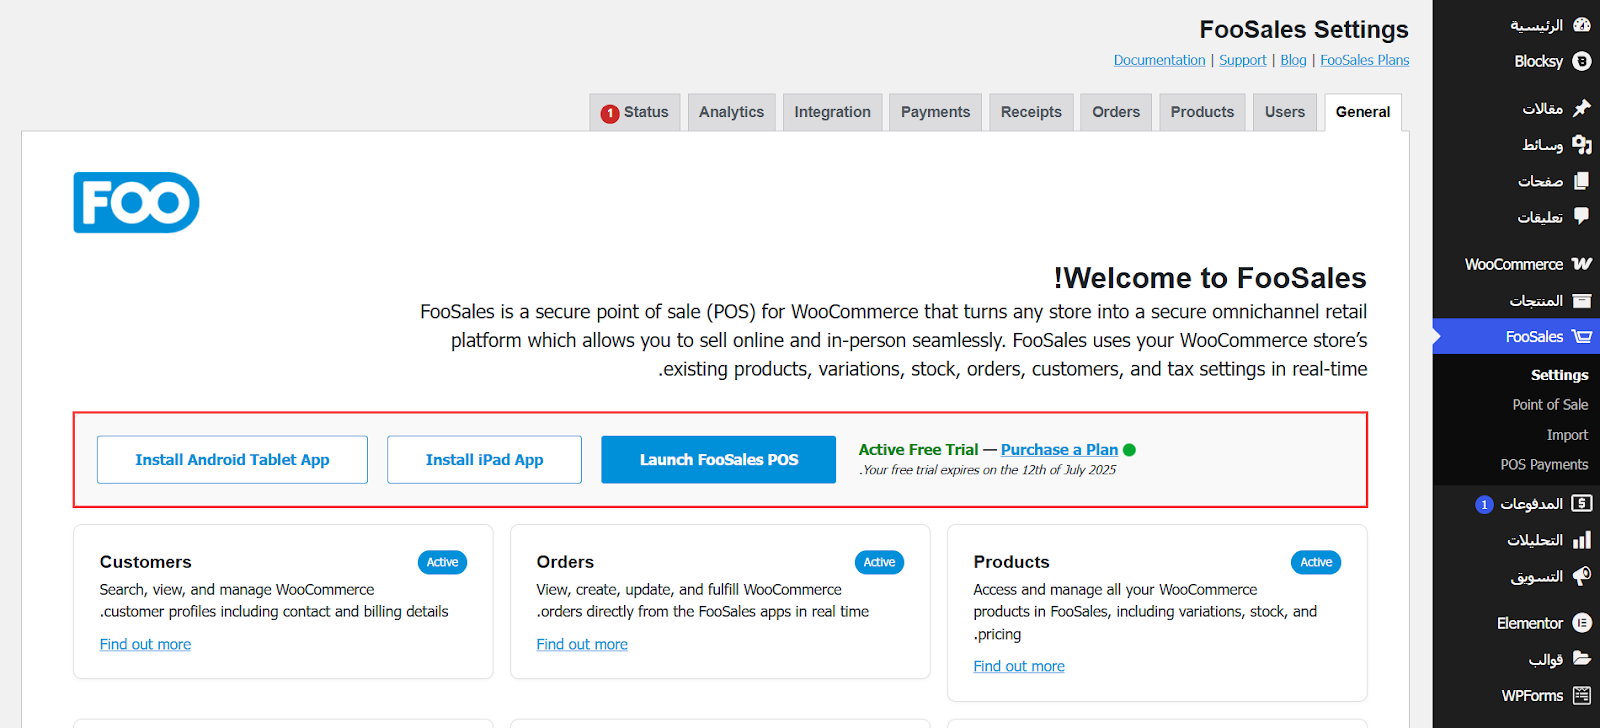
Task: Switch to the Status tab
Action: point(635,112)
